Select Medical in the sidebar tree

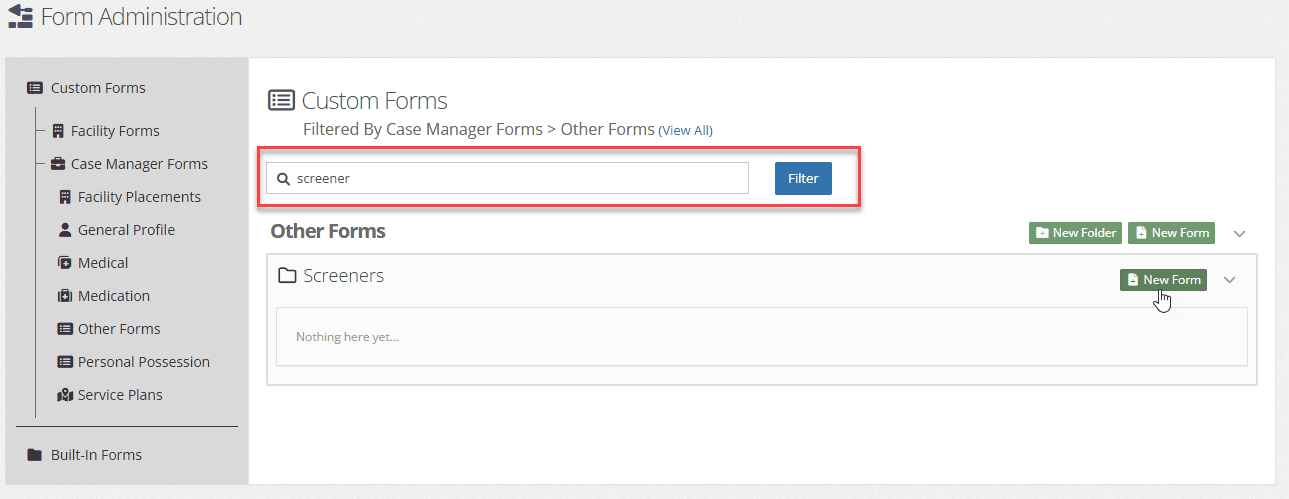[x=93, y=263]
